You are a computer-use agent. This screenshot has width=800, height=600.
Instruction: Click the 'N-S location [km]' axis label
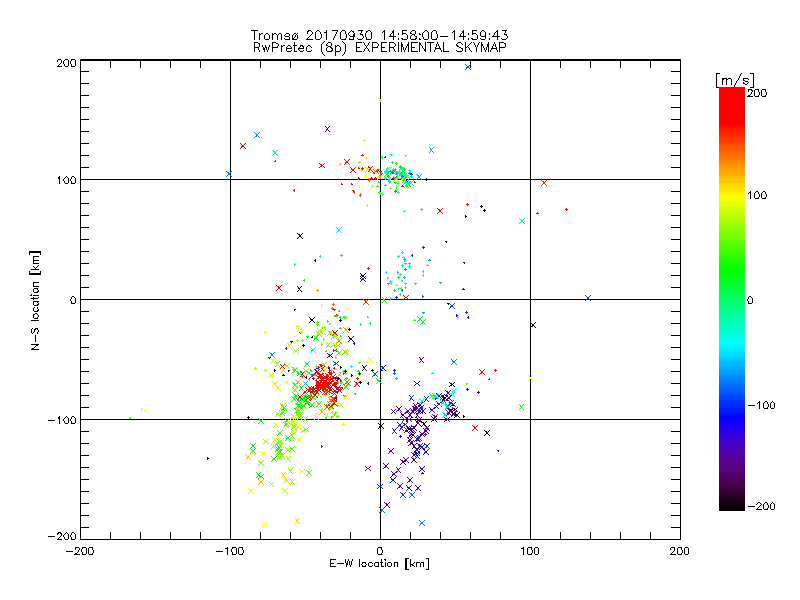pos(35,300)
